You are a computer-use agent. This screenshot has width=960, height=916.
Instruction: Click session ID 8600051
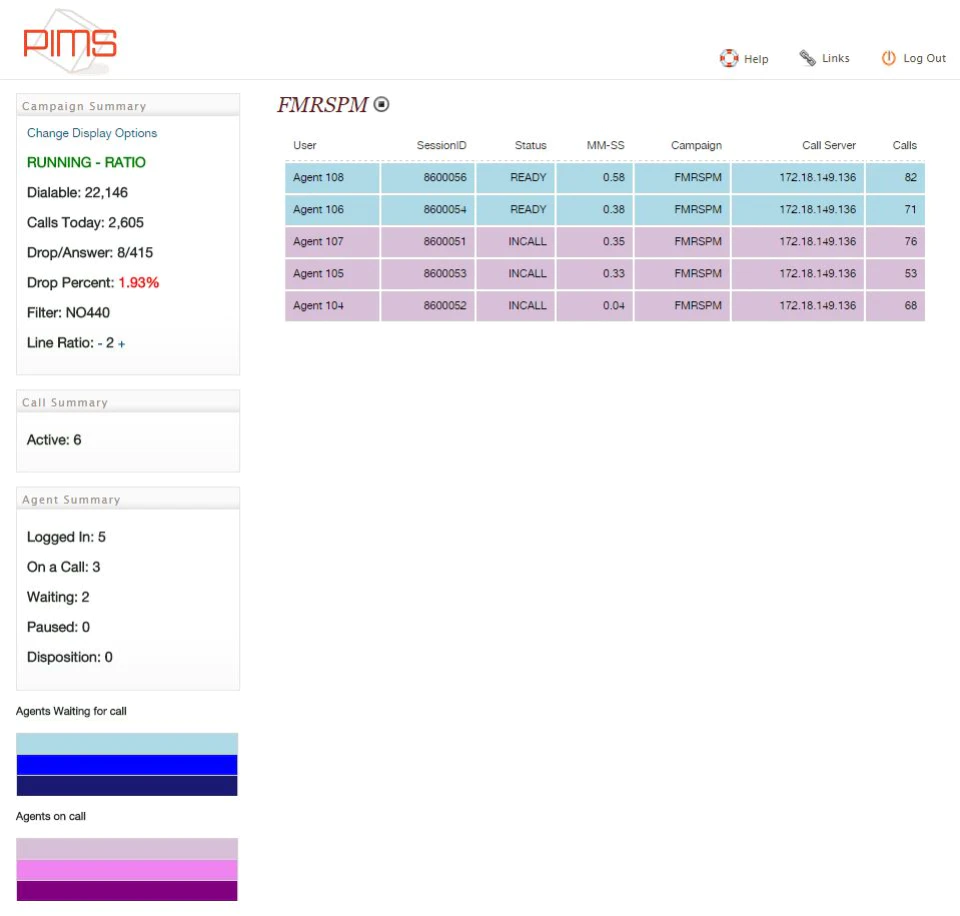pos(444,241)
